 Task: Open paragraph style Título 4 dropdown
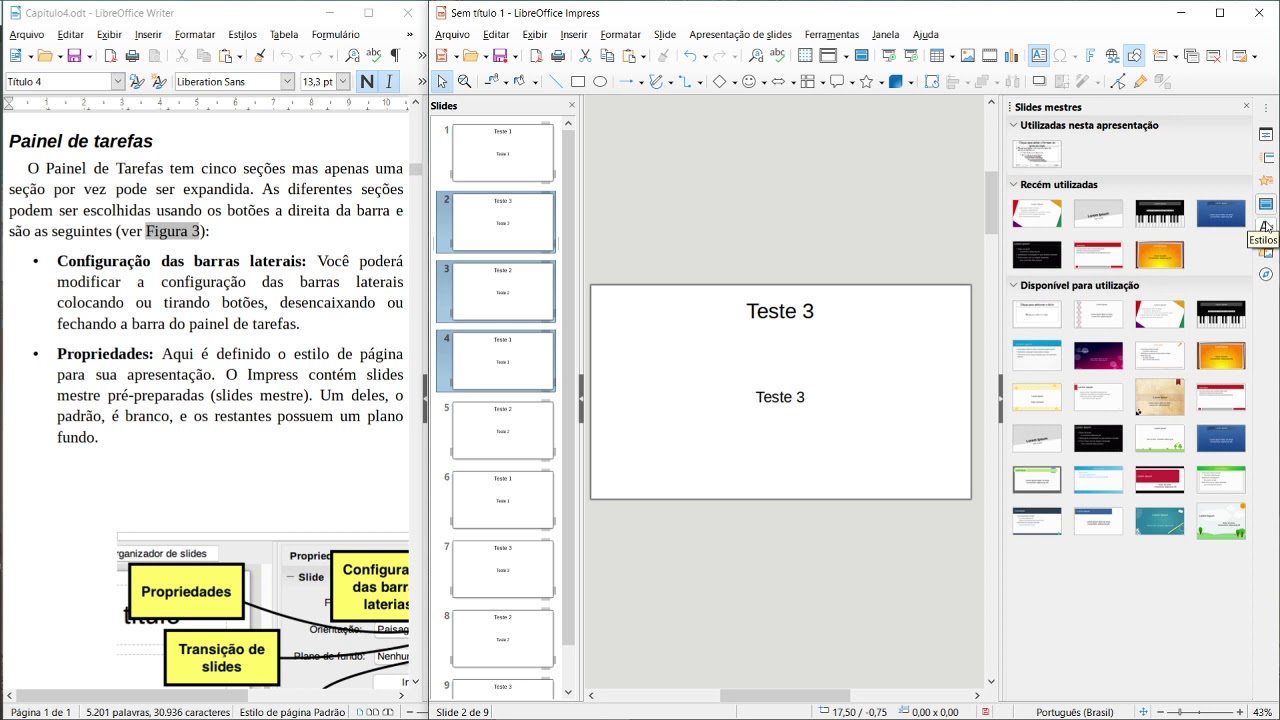(117, 82)
